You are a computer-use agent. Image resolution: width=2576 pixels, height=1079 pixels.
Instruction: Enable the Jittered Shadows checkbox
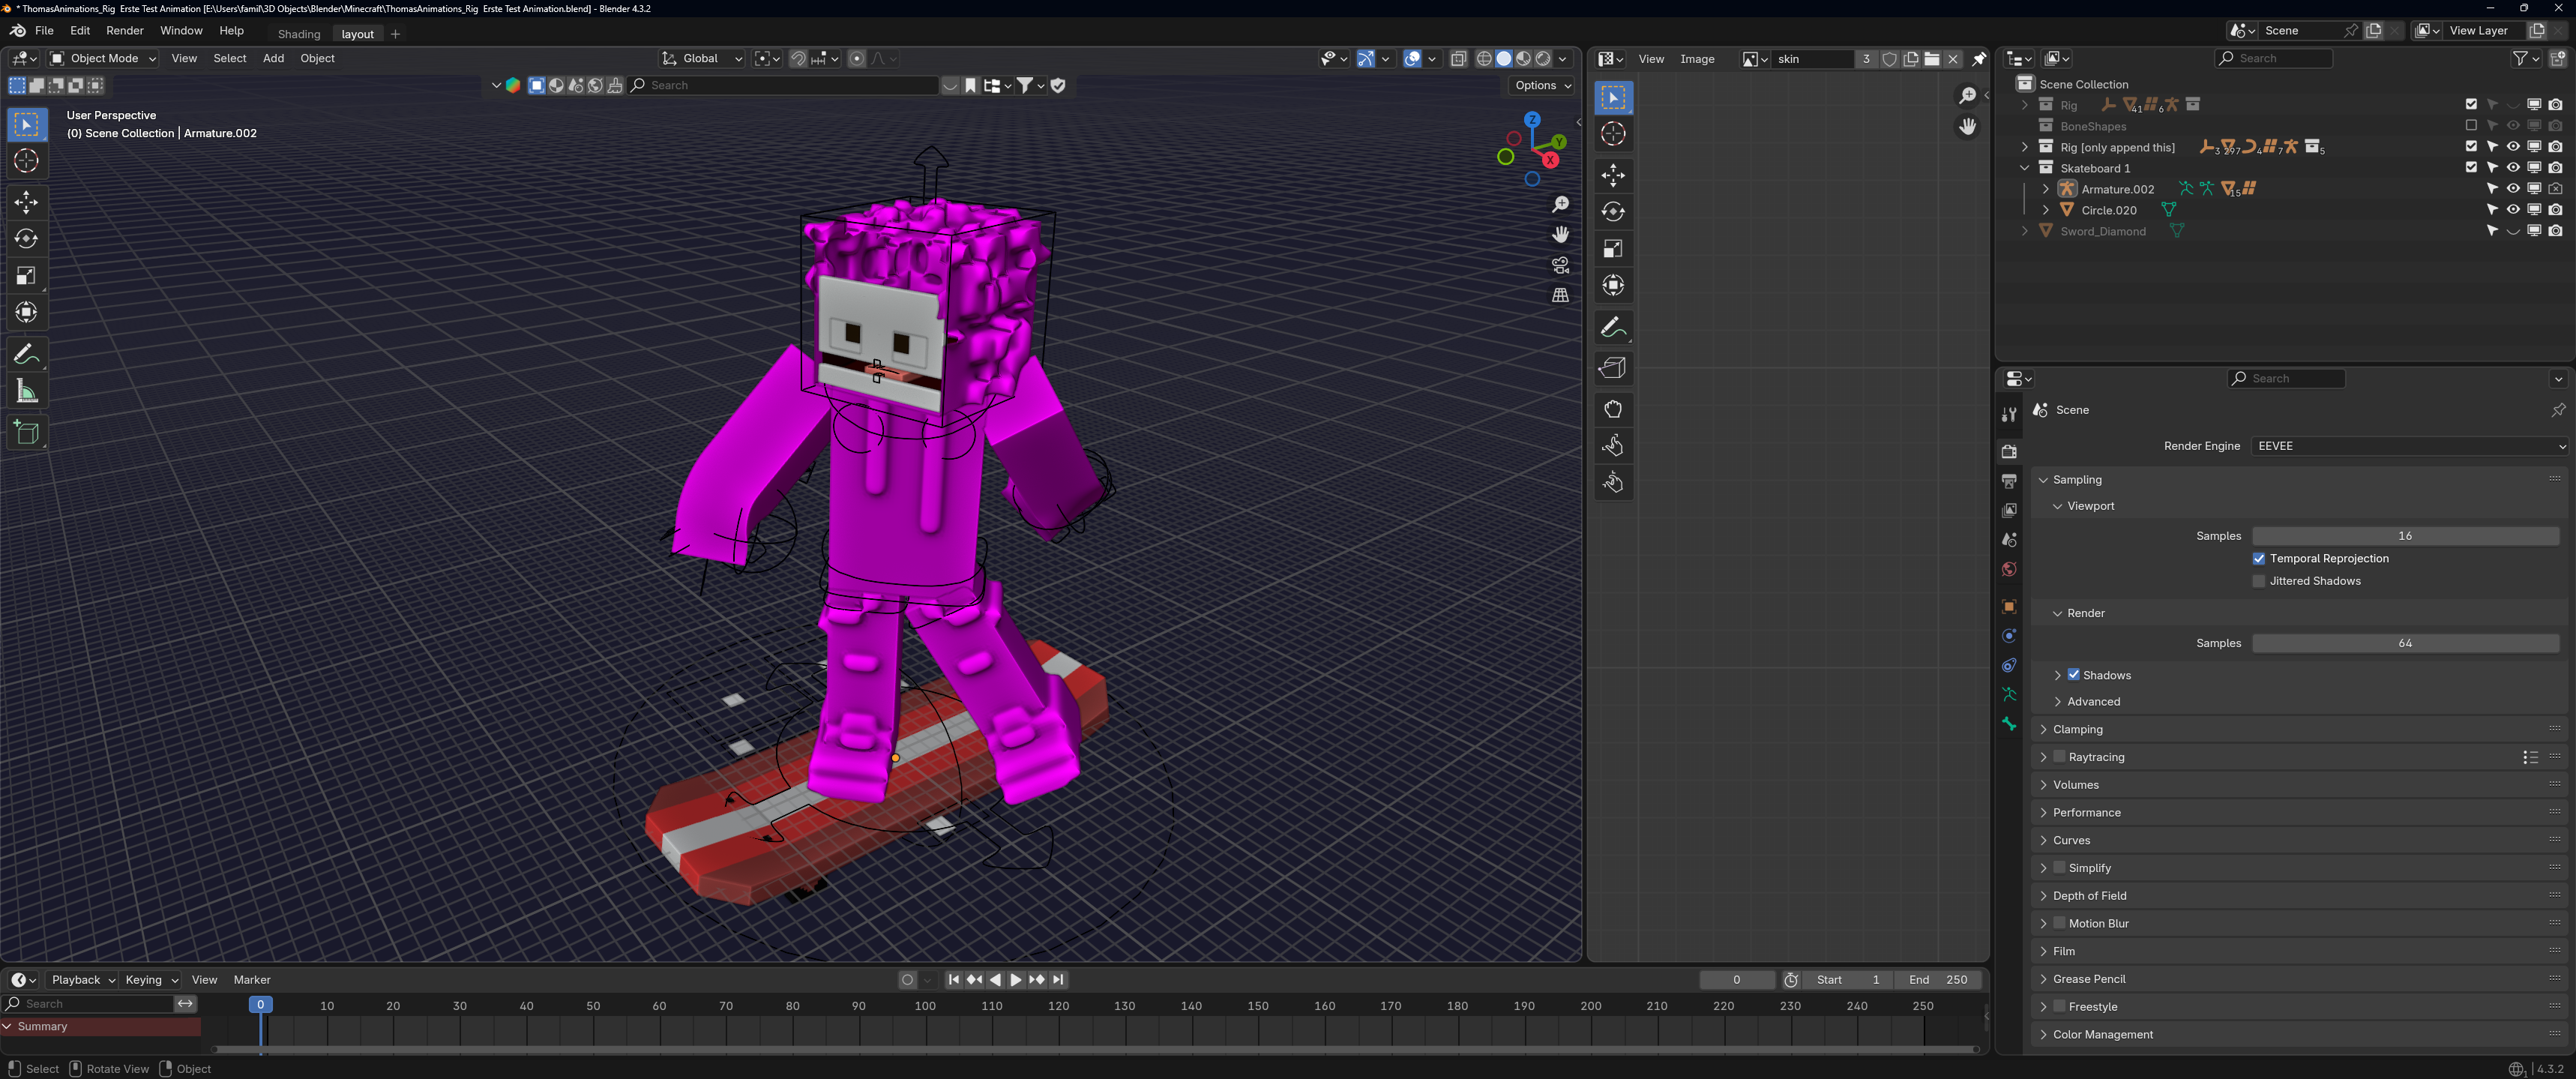tap(2258, 581)
